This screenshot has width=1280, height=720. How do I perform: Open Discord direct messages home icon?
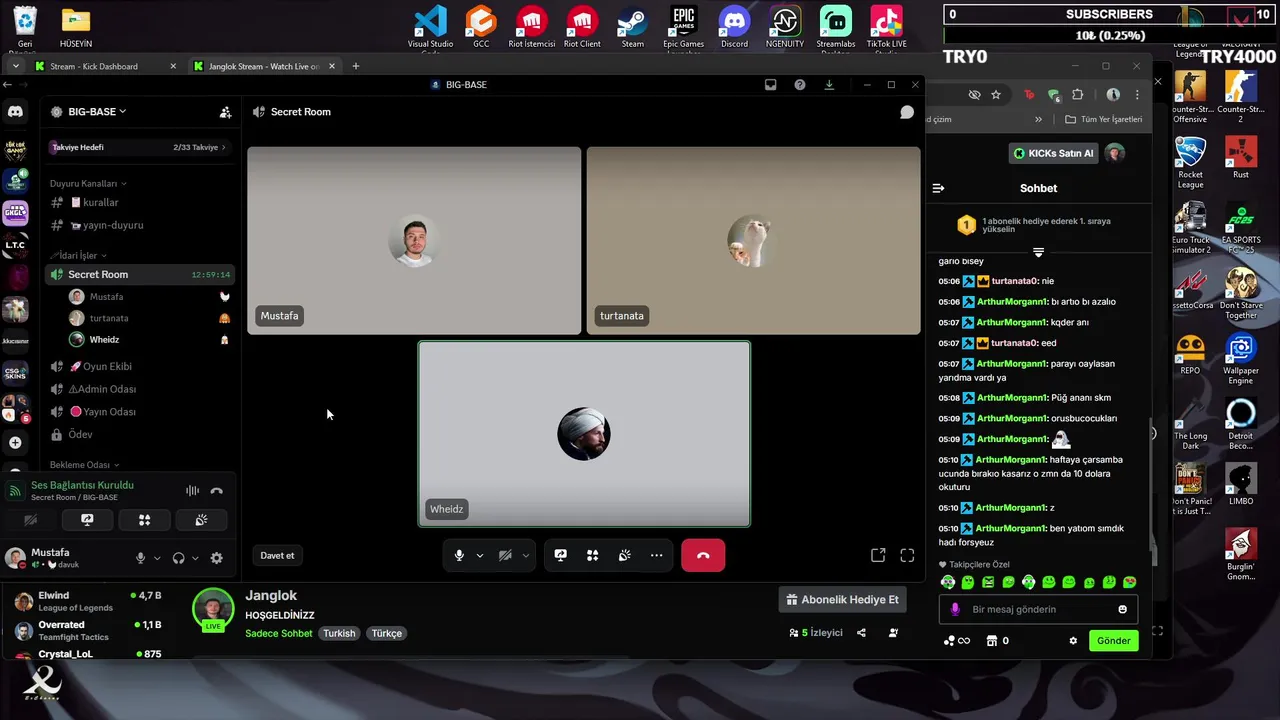(15, 112)
